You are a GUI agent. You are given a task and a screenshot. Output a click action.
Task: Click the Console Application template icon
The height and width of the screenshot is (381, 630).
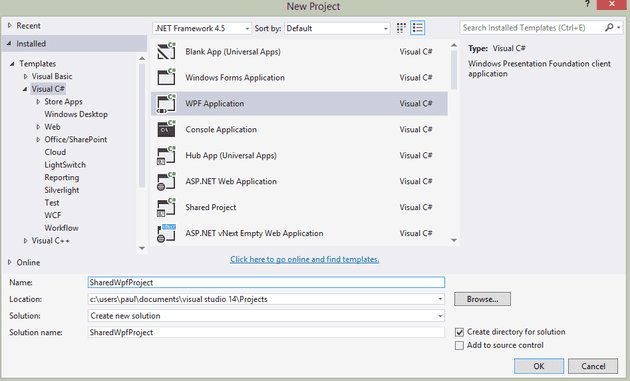point(166,129)
